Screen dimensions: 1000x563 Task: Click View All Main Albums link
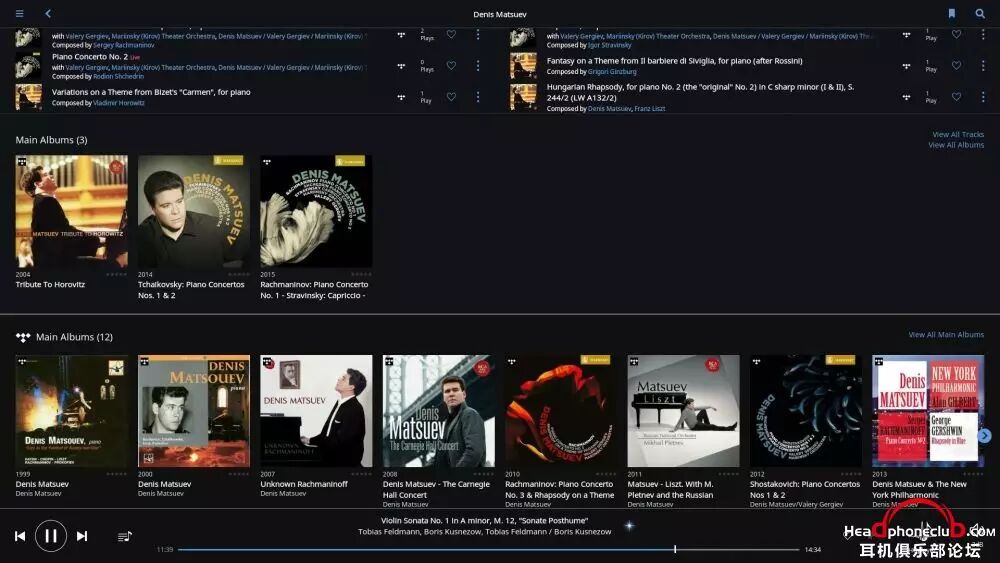click(946, 334)
